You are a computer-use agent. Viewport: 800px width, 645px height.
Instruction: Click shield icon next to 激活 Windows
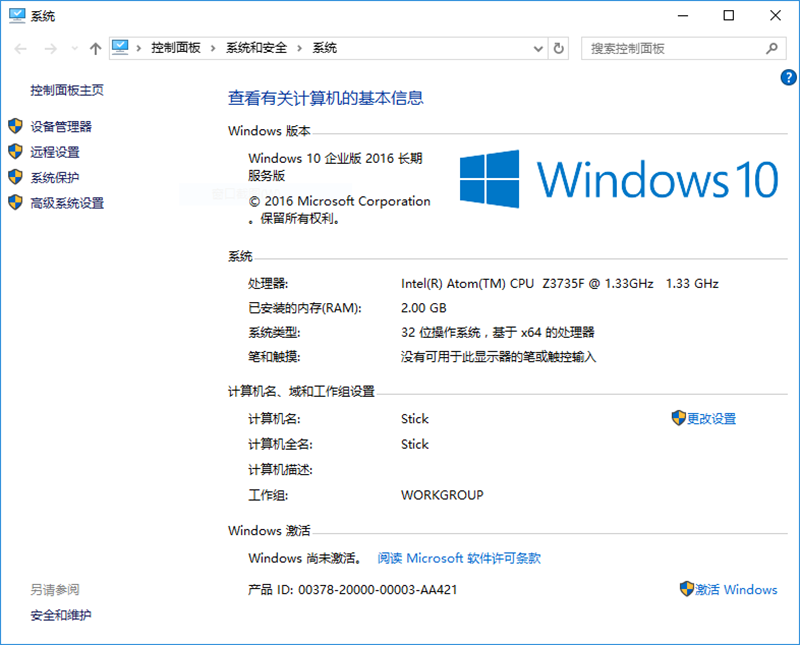(x=687, y=589)
